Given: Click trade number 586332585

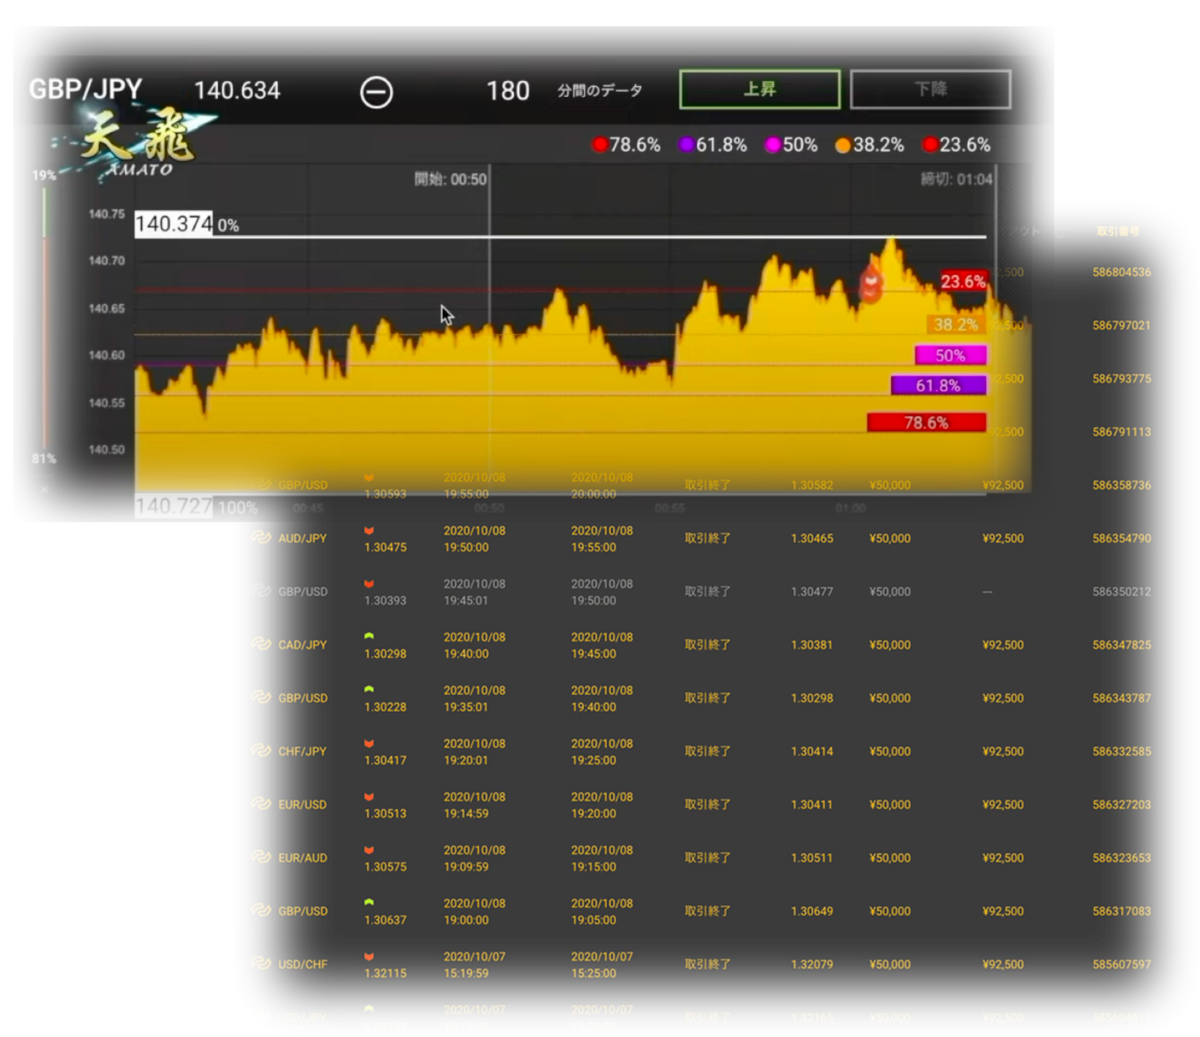Looking at the screenshot, I should [1121, 751].
